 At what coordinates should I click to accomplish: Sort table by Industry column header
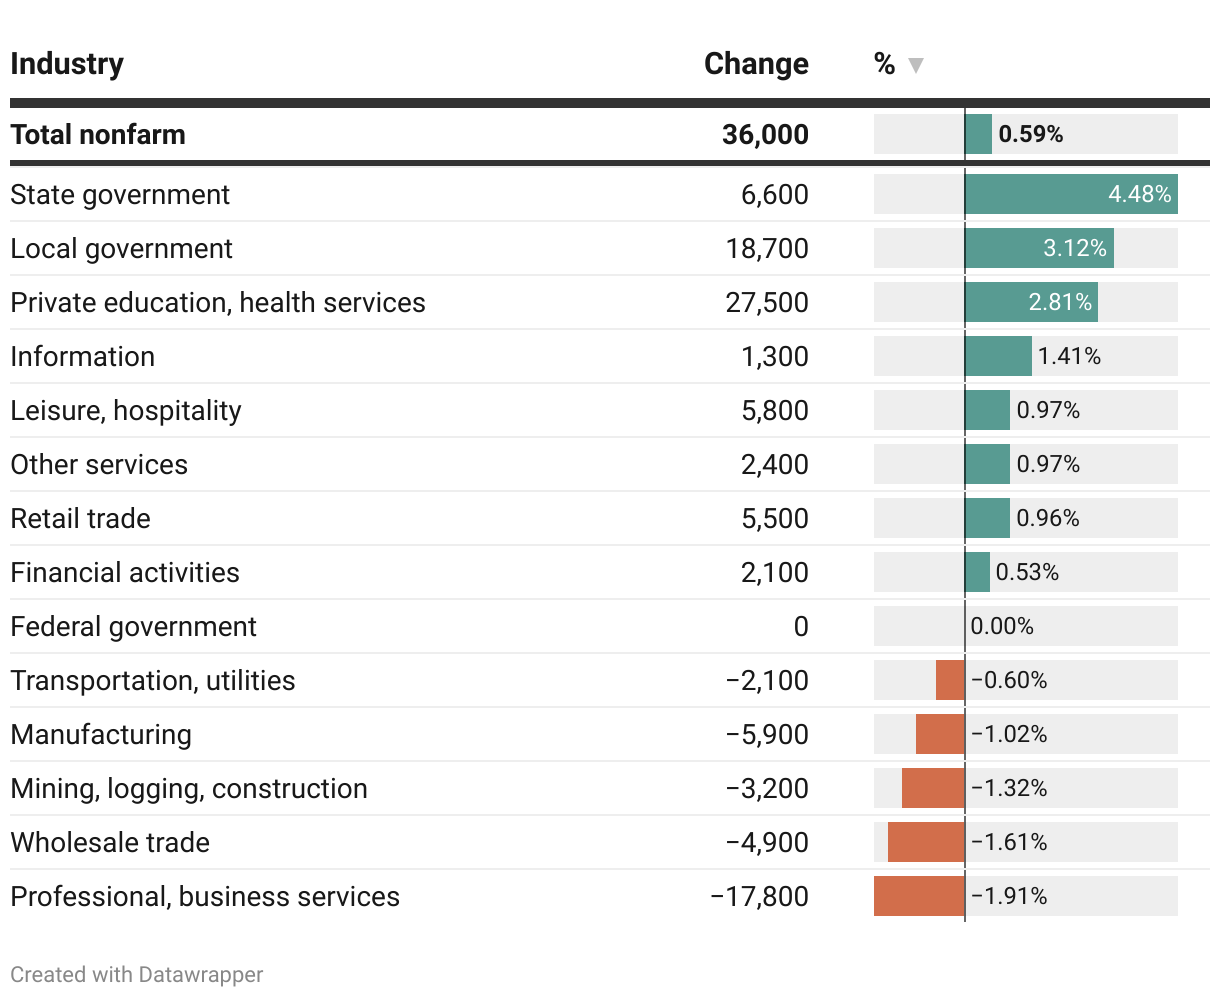click(x=67, y=64)
